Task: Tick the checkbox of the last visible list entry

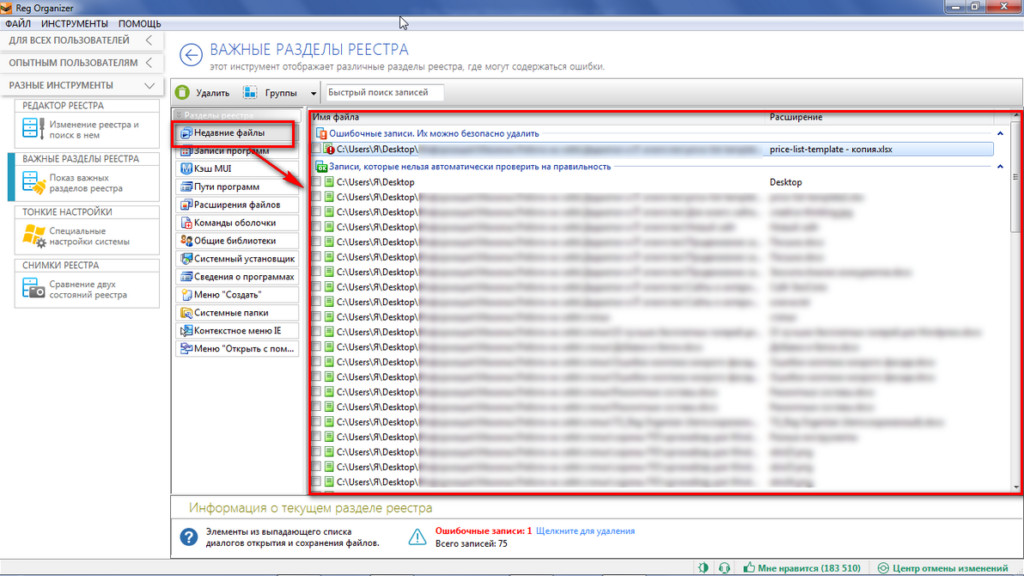Action: (318, 484)
